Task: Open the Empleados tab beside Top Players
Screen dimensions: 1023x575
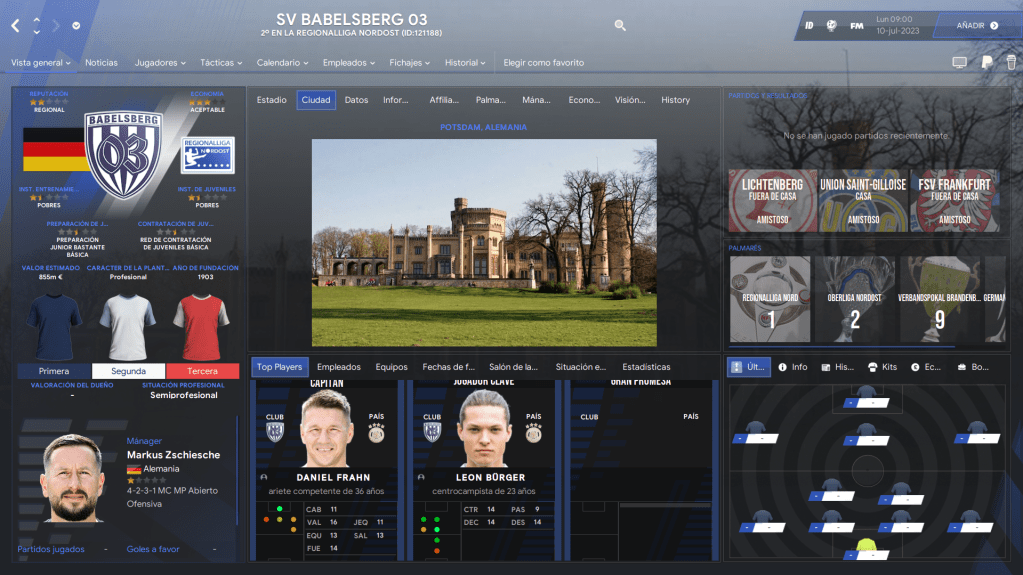Action: 338,367
